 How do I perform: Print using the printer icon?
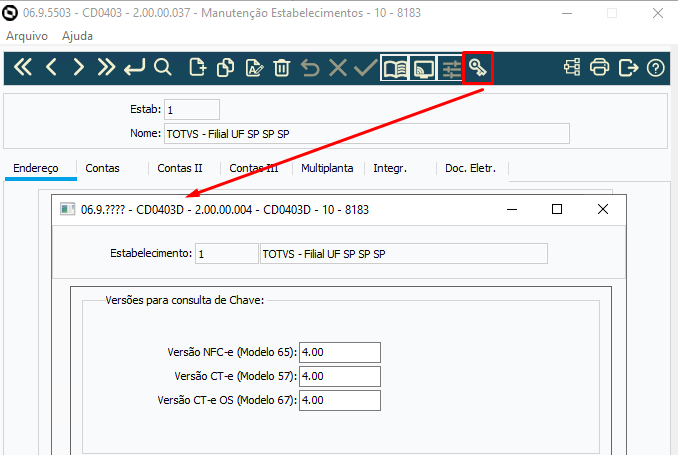coord(600,68)
